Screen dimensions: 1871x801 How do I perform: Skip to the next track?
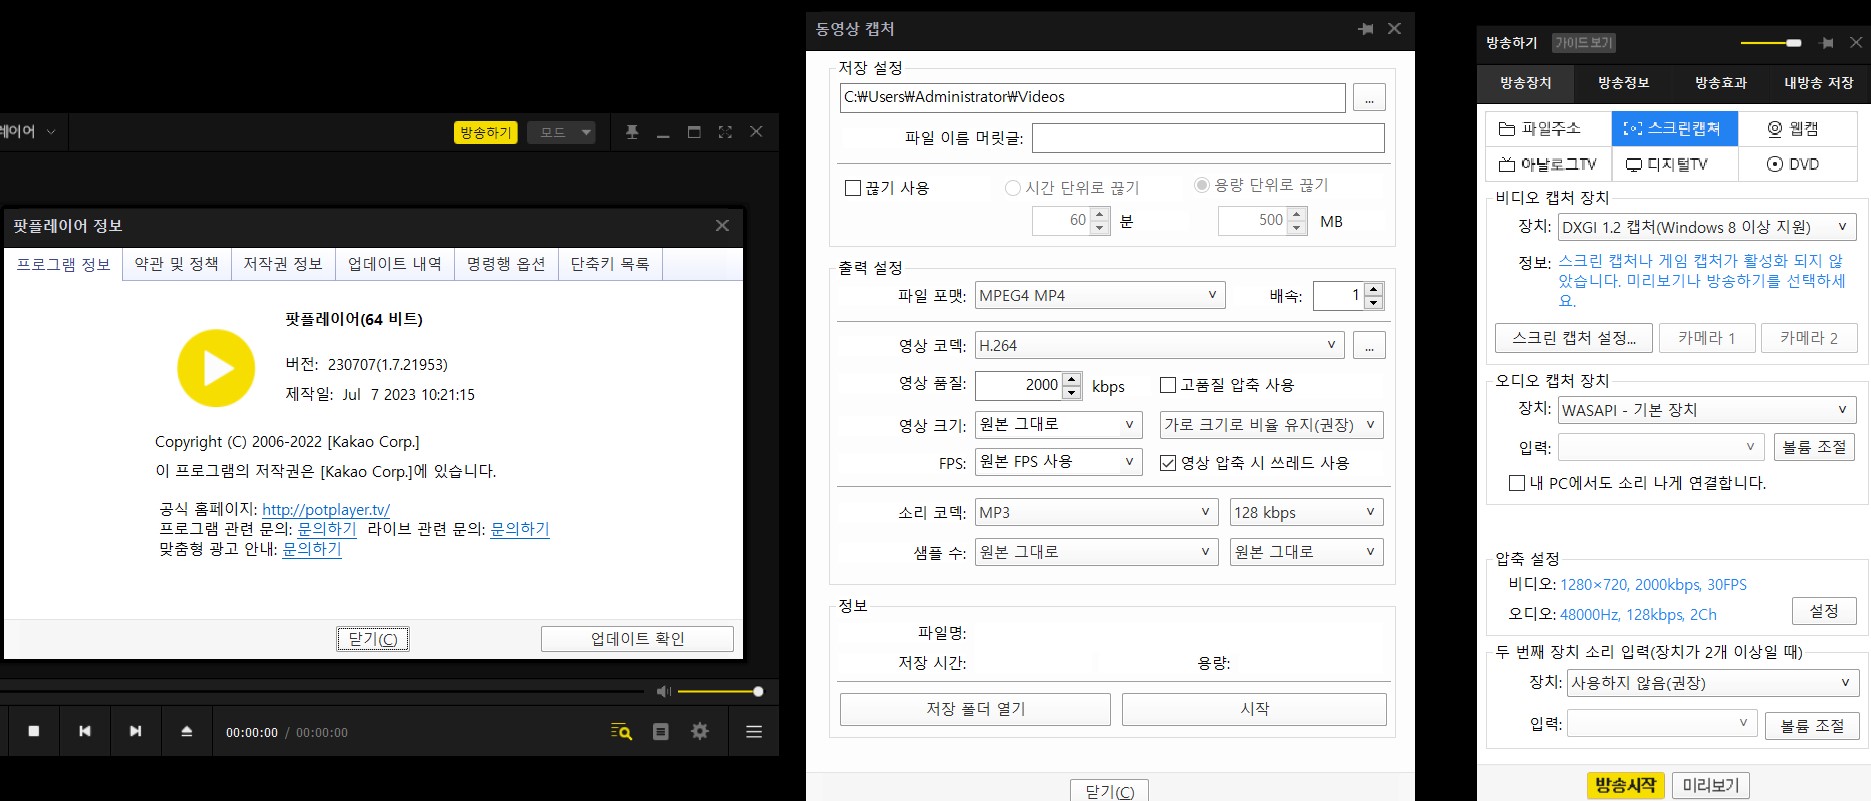coord(136,732)
